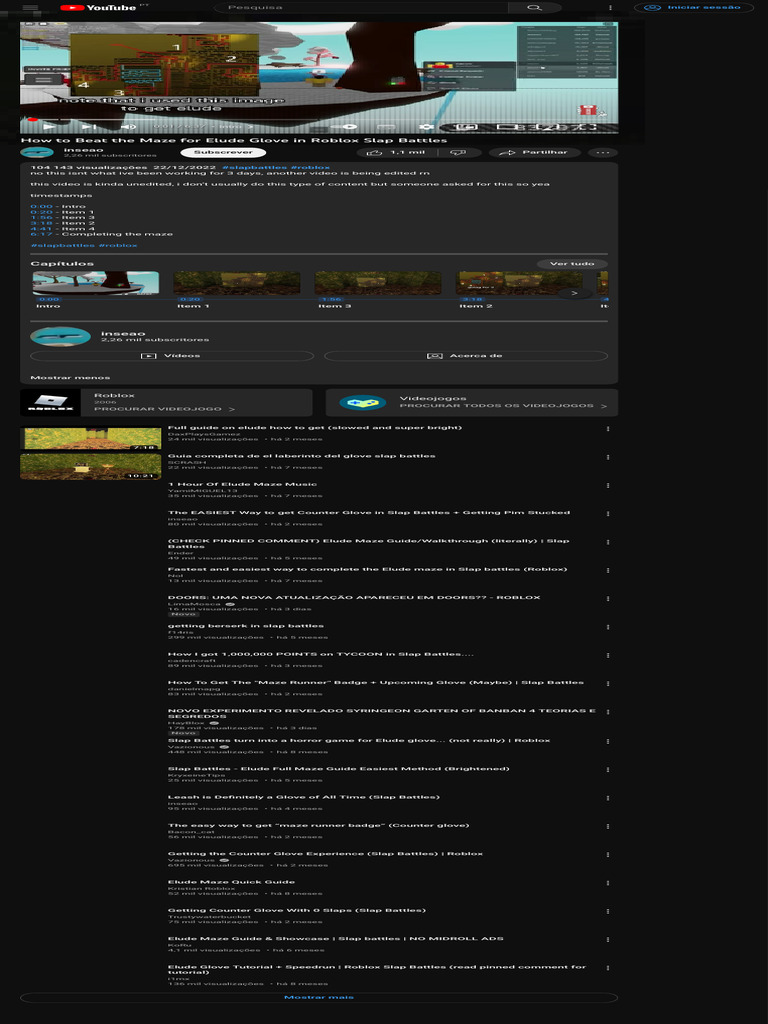The width and height of the screenshot is (768, 1024).
Task: Open the channel's Acerca de tab
Action: 465,356
